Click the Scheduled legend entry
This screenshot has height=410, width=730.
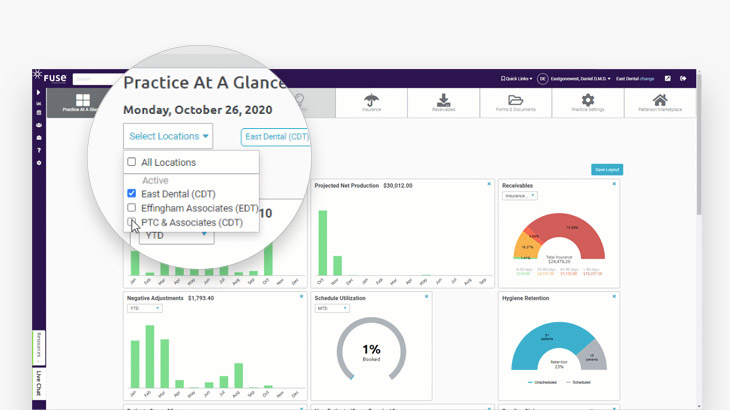point(578,383)
